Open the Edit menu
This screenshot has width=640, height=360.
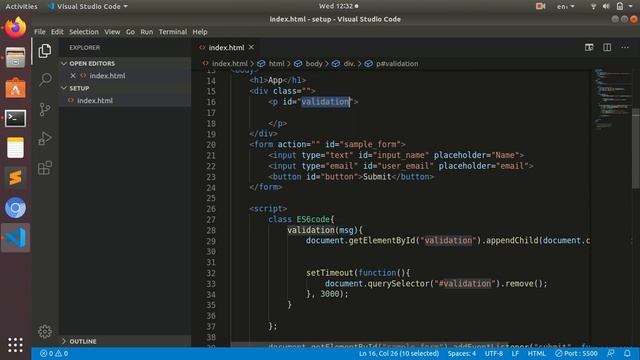(57, 32)
